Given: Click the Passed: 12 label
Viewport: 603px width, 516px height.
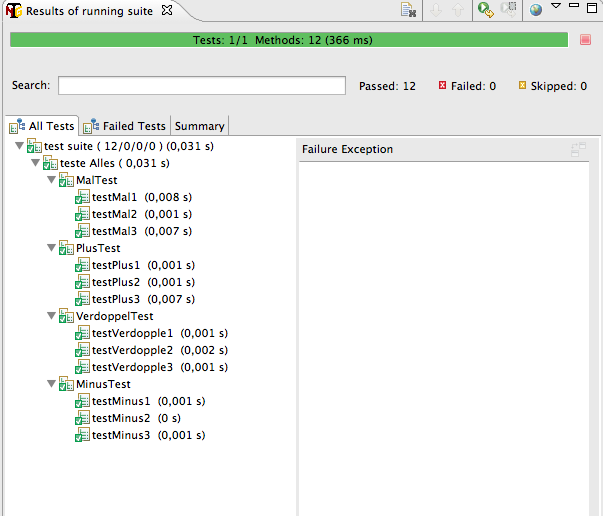Looking at the screenshot, I should [x=387, y=86].
